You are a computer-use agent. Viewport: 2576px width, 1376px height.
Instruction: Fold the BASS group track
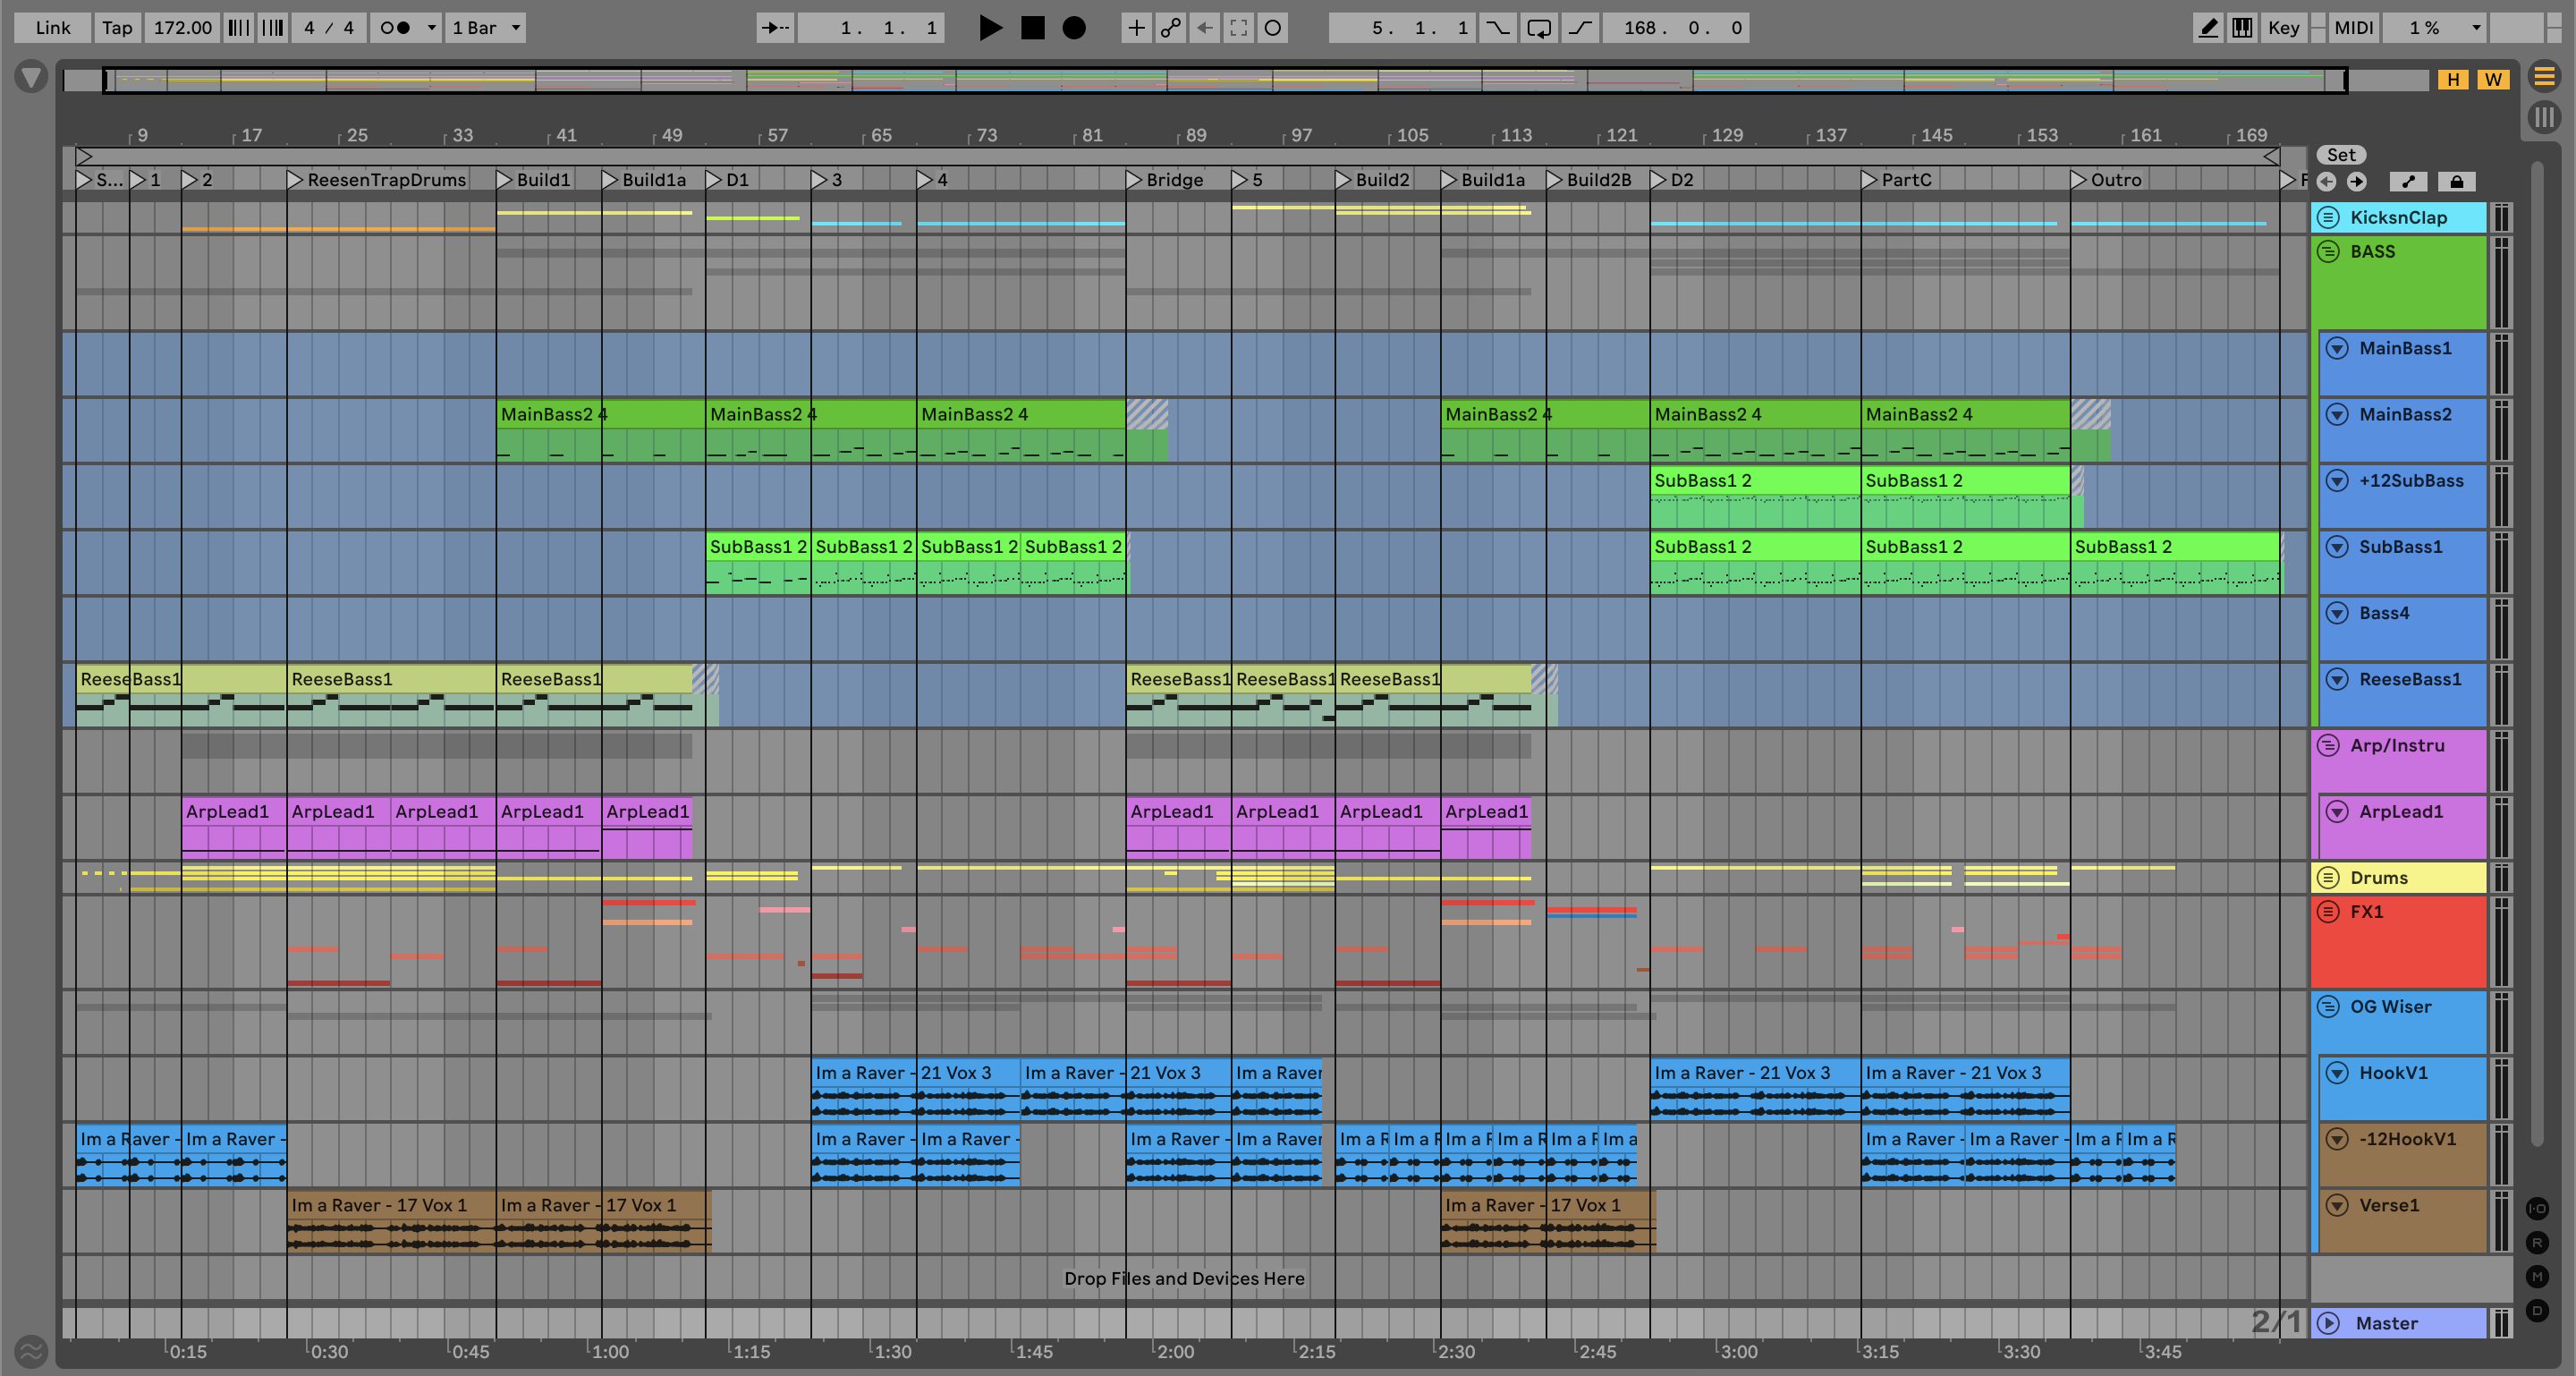coord(2328,251)
